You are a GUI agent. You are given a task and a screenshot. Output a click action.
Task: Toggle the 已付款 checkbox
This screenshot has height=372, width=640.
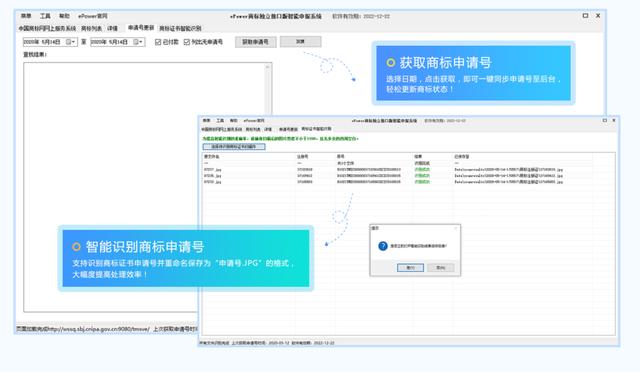158,42
